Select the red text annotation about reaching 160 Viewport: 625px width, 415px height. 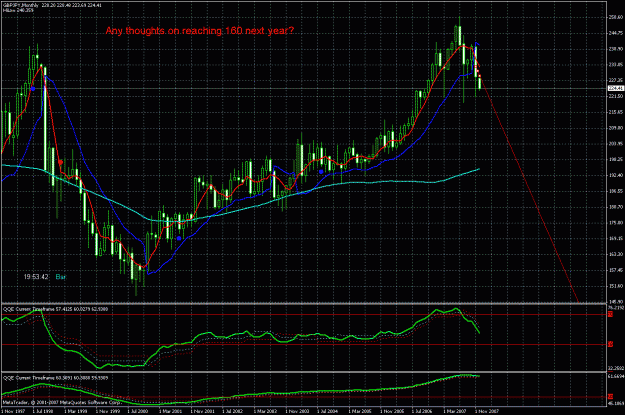[x=200, y=31]
